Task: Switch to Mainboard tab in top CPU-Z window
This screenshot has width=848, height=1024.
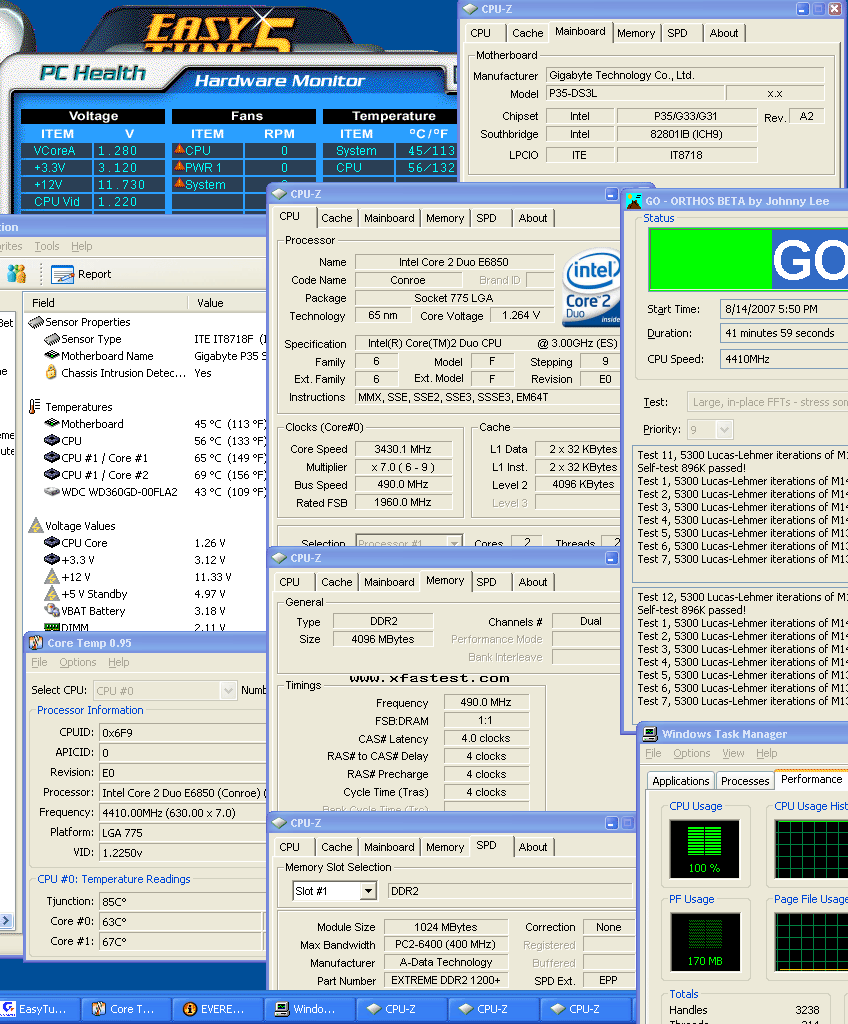Action: [x=580, y=31]
